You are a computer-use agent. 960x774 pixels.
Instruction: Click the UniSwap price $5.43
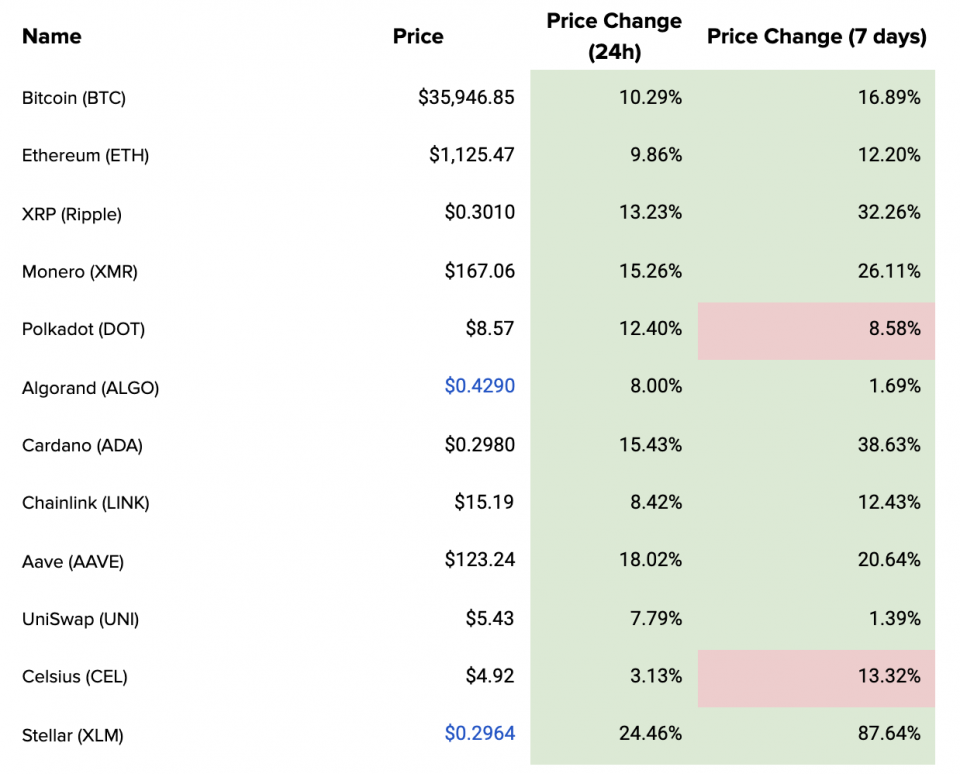pos(490,619)
